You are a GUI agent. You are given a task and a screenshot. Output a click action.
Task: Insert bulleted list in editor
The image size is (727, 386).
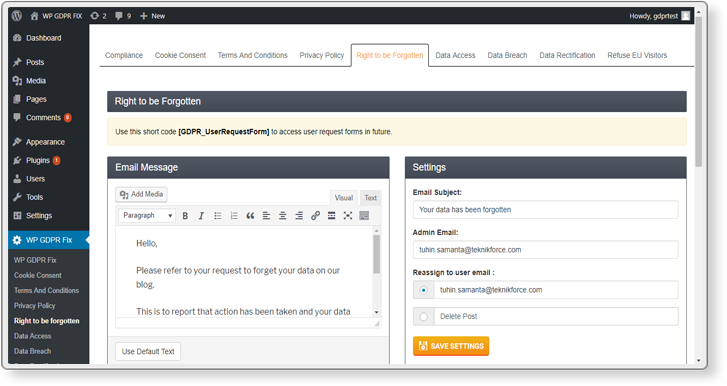click(x=217, y=215)
